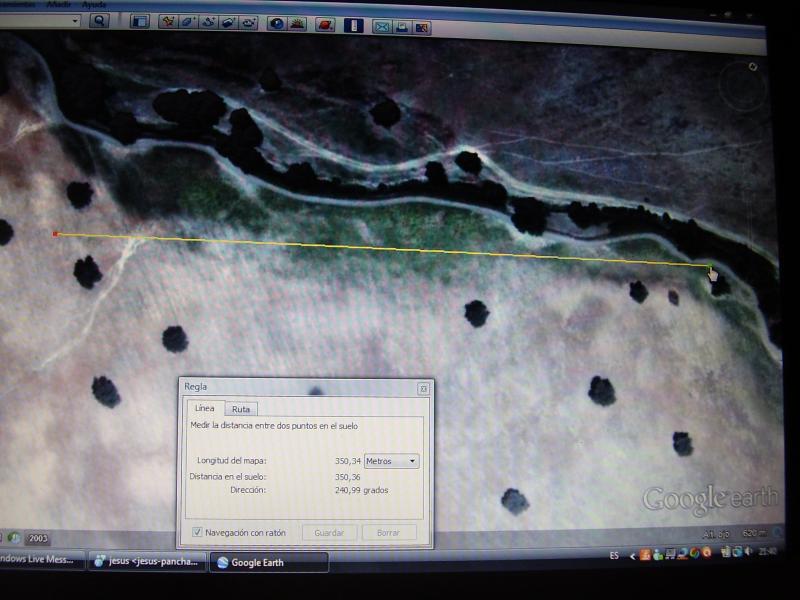Image resolution: width=800 pixels, height=600 pixels.
Task: Switch to the Ruta tab
Action: coord(241,409)
